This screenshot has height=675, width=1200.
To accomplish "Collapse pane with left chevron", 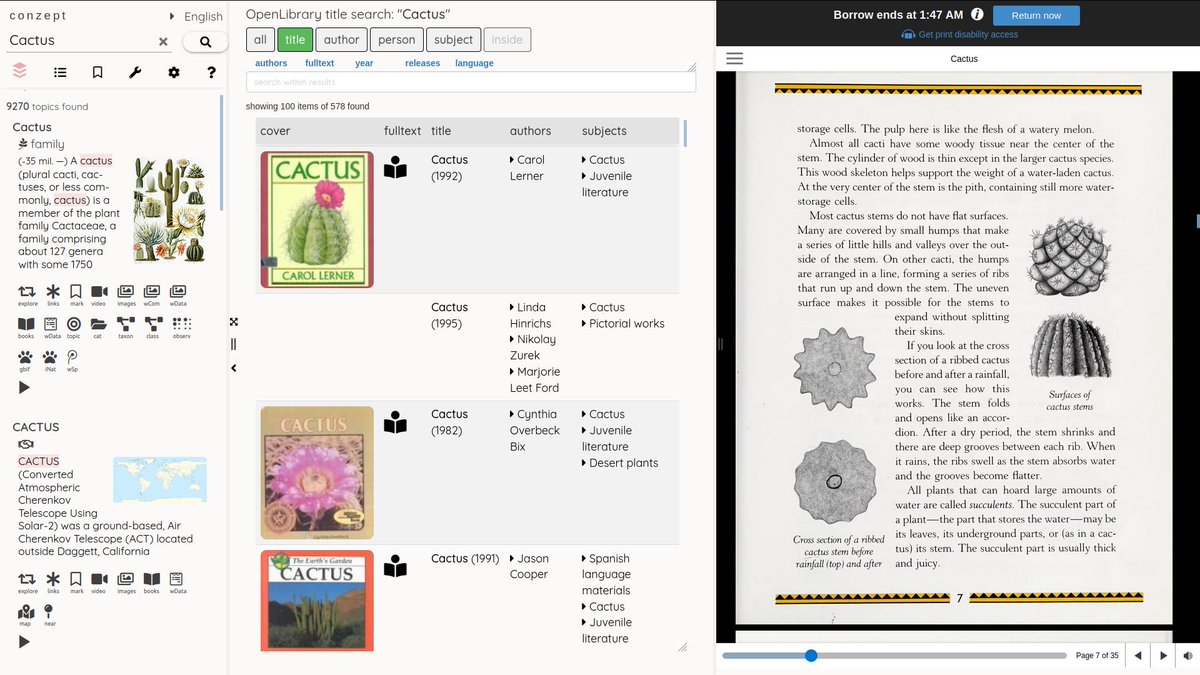I will [233, 368].
